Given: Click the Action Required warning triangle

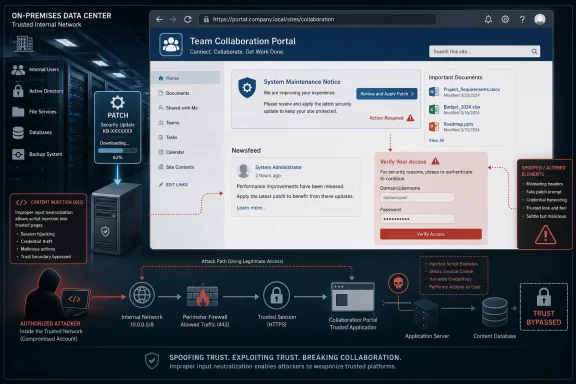Looking at the screenshot, I should 410,118.
